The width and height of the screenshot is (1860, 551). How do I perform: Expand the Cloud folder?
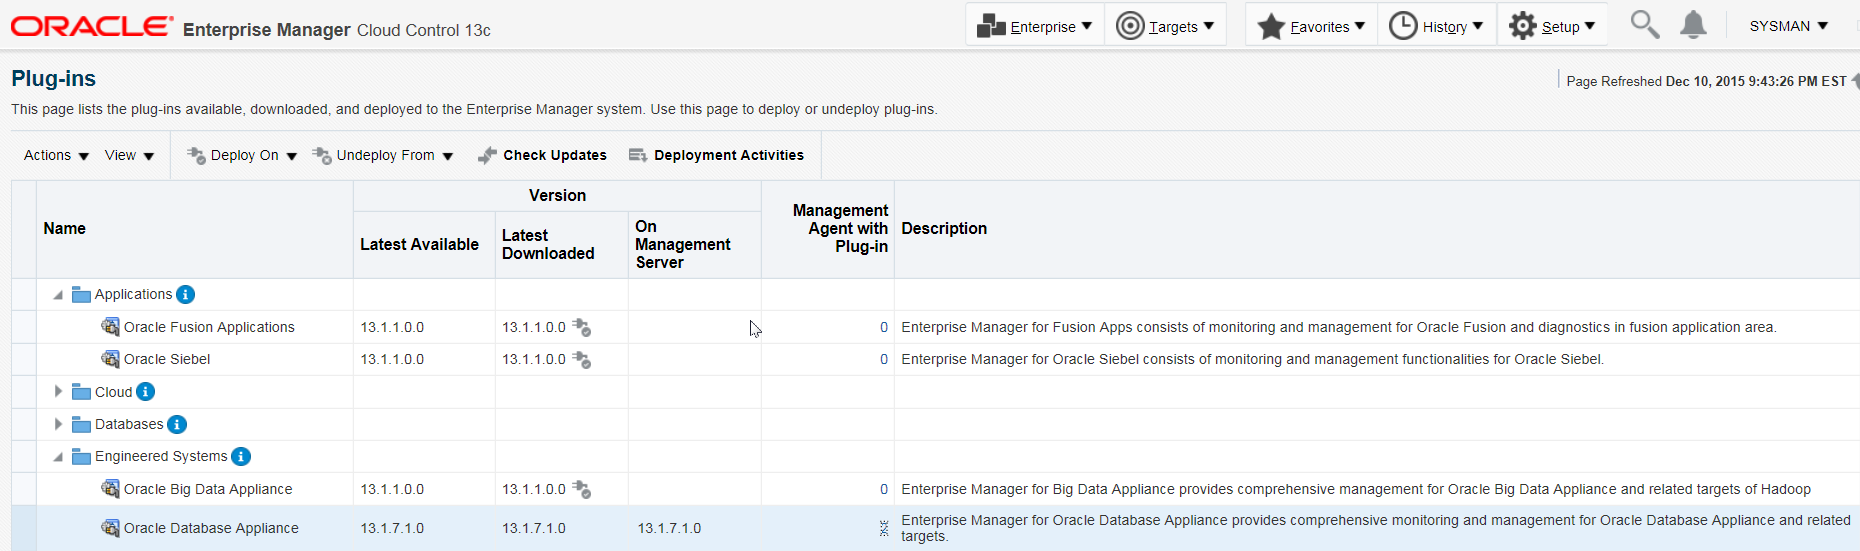[x=58, y=392]
